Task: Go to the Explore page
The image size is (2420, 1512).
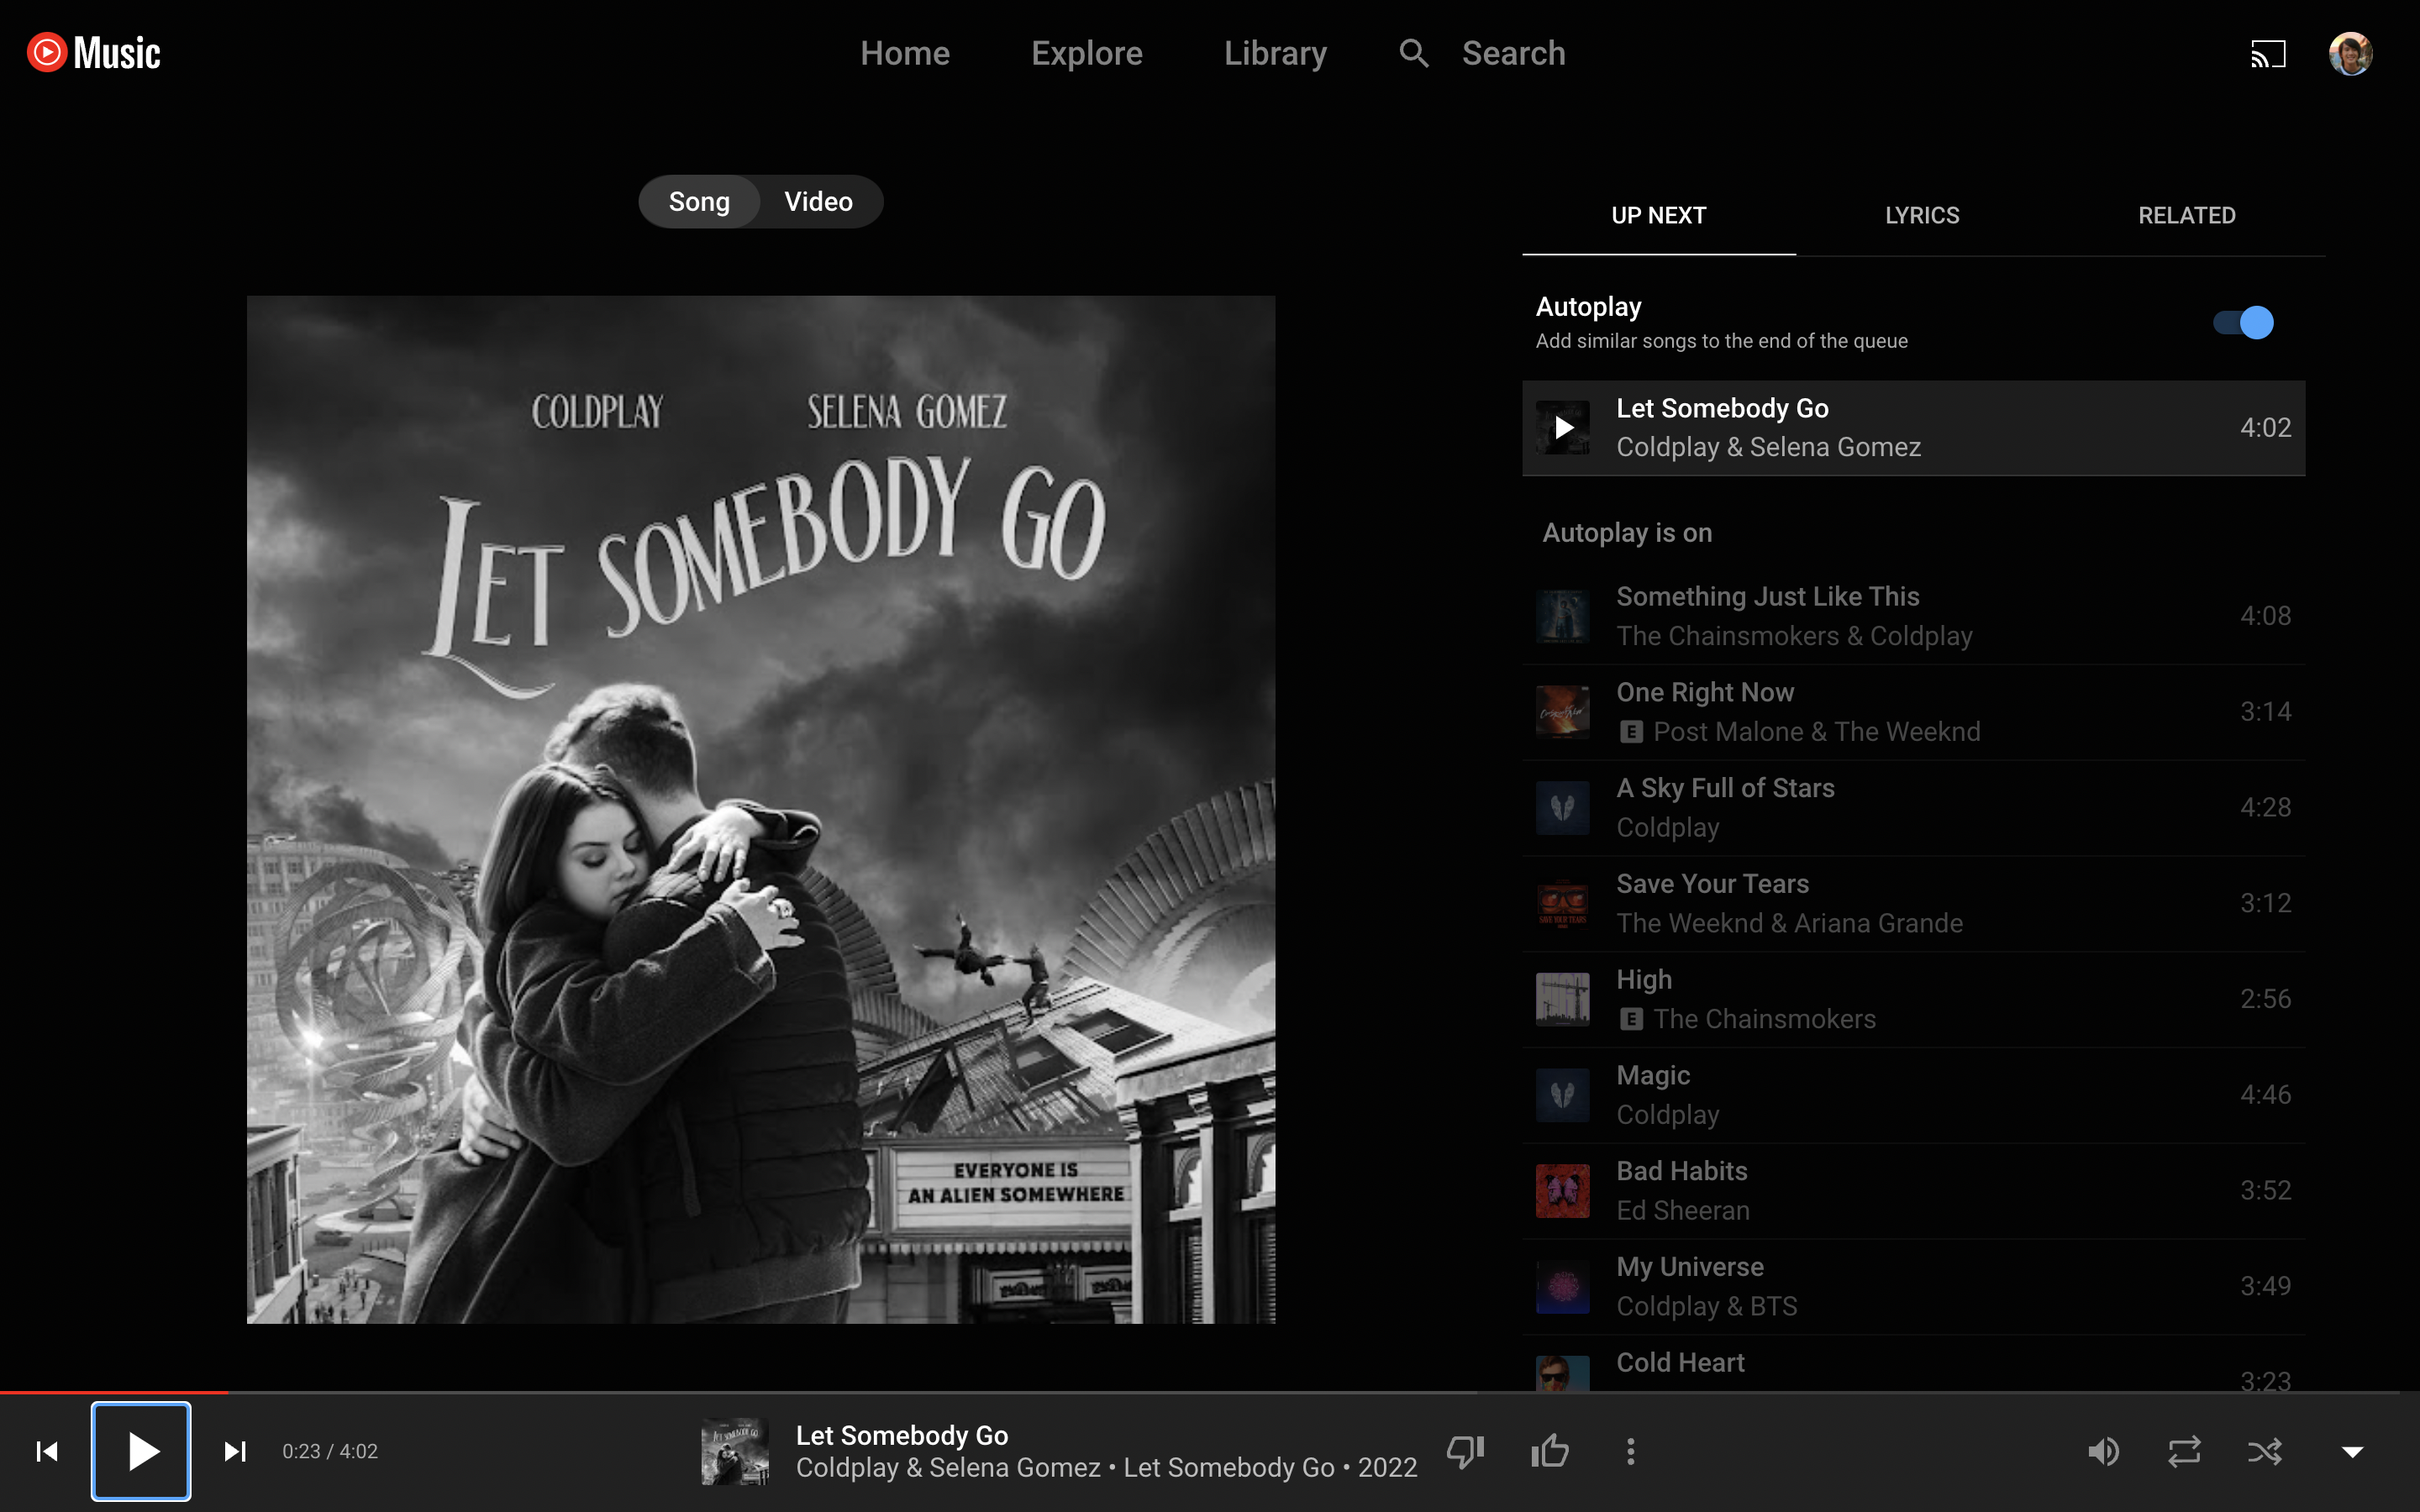Action: pyautogui.click(x=1086, y=53)
